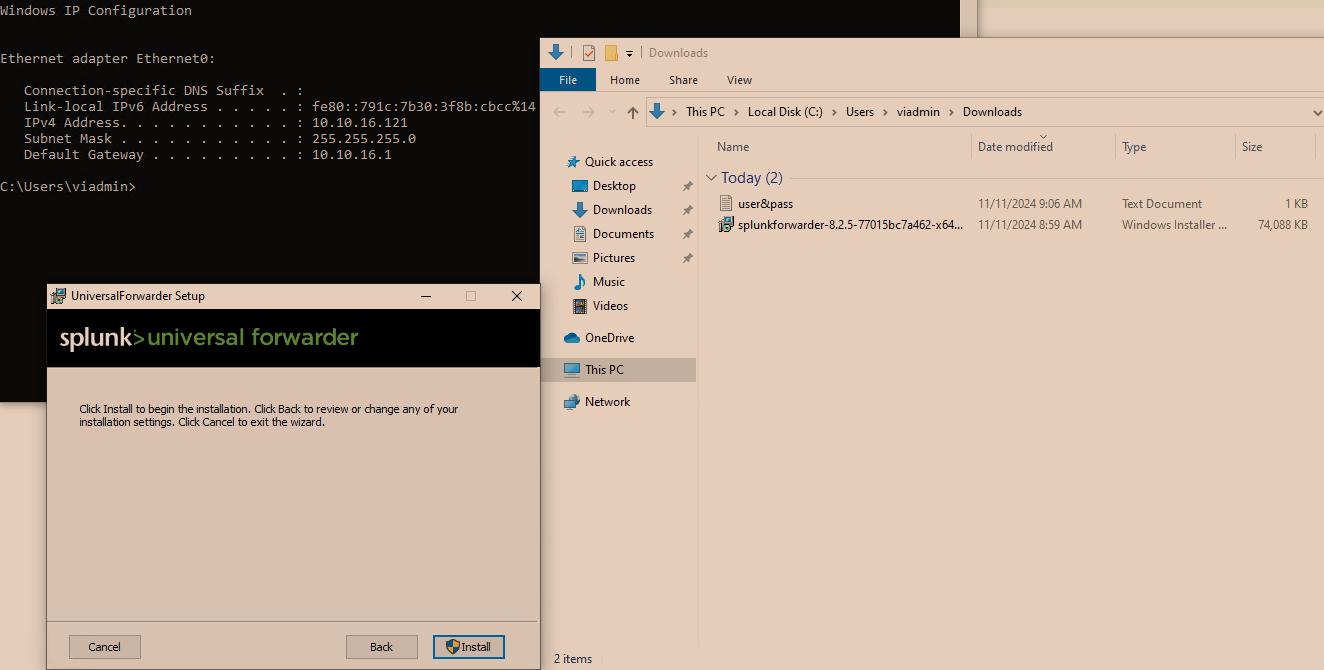Click the This PC monitor icon
Screen dimensions: 1324x670
572,370
